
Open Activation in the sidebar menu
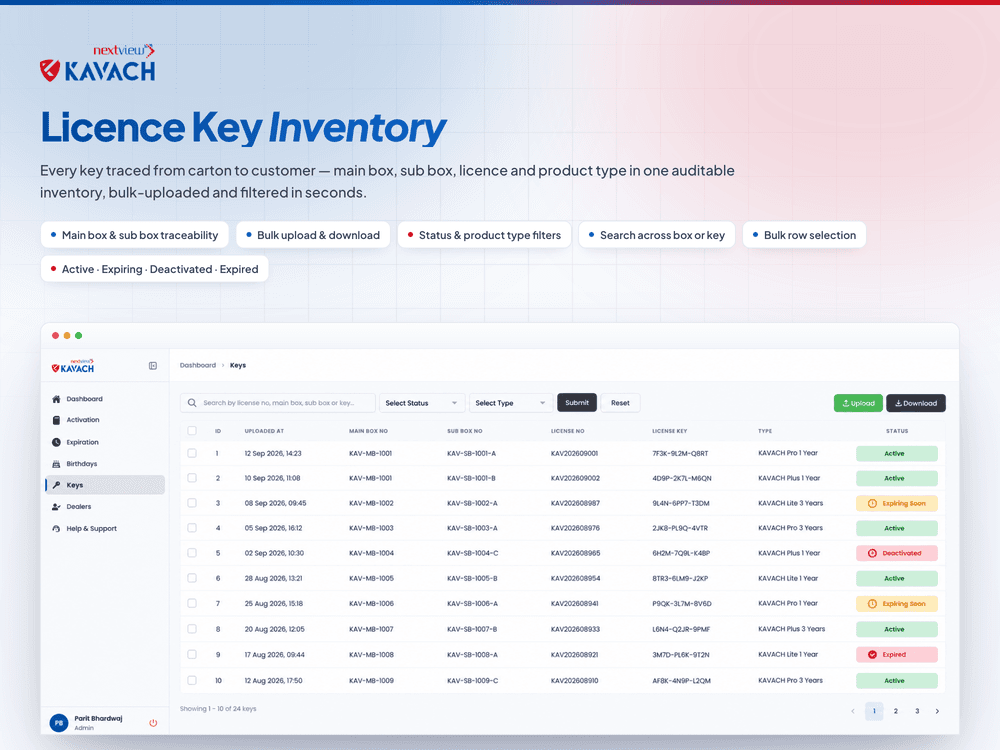(x=105, y=420)
